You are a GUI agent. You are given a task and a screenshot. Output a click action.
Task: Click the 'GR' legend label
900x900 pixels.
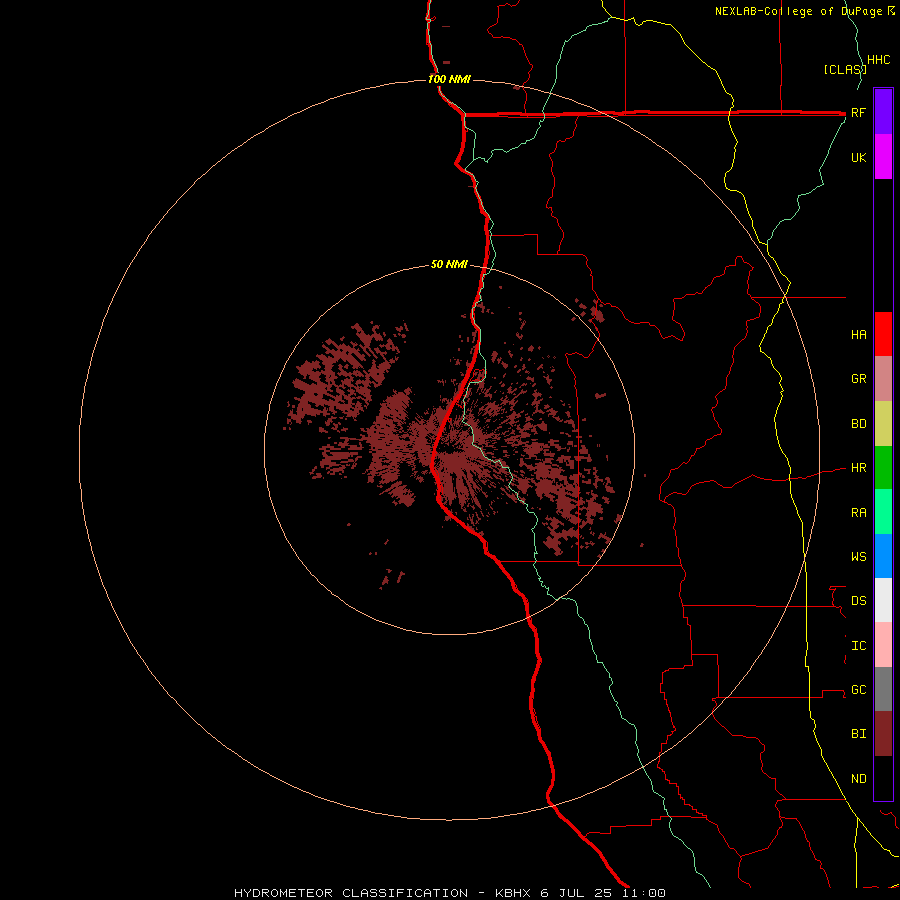858,379
